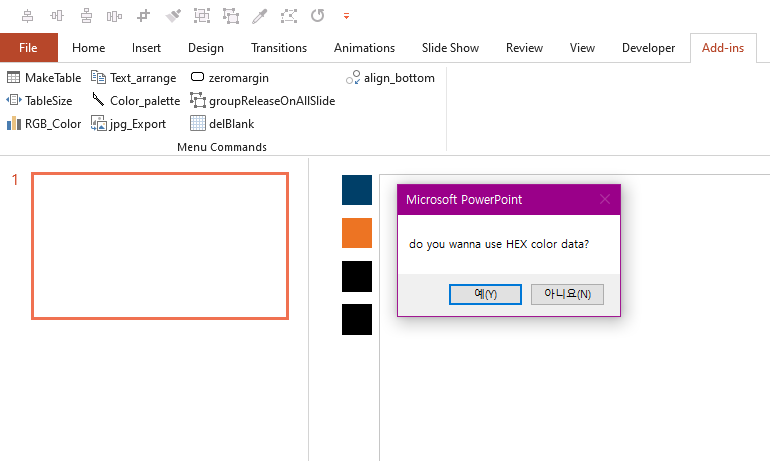
Task: Run the Text_arrange add-in command
Action: point(134,78)
